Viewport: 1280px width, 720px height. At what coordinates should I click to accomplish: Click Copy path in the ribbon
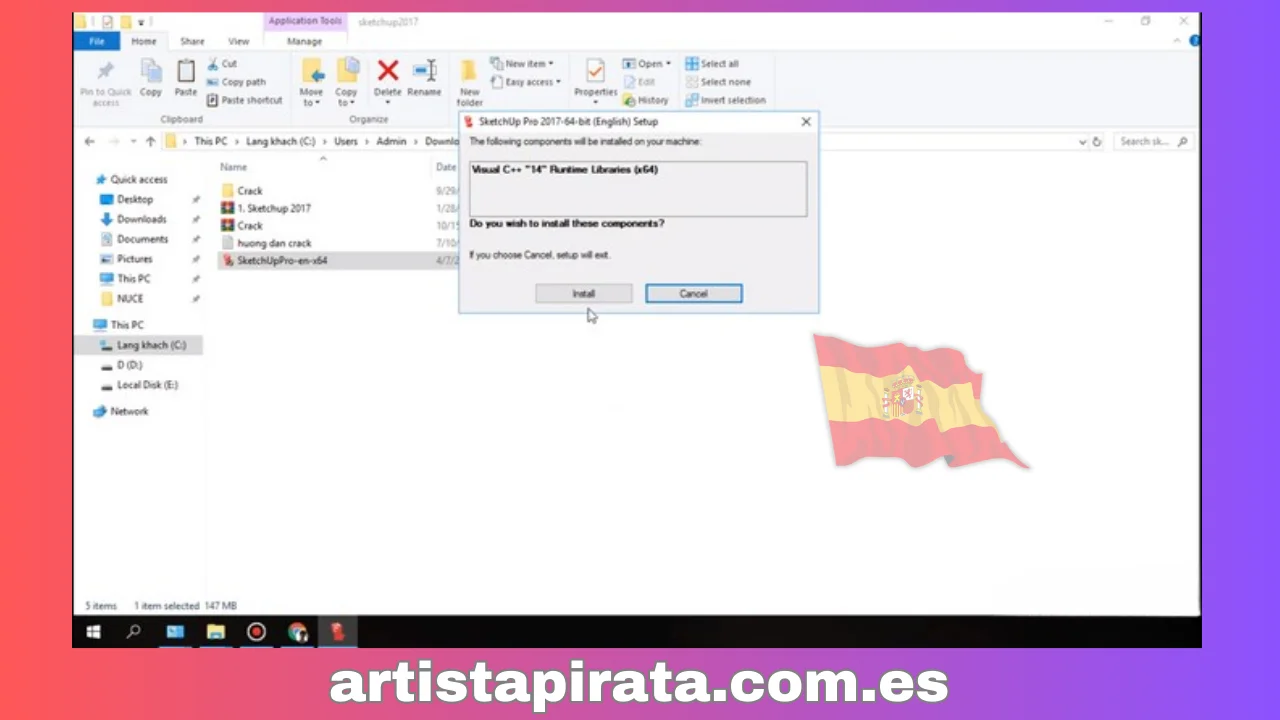(x=236, y=82)
